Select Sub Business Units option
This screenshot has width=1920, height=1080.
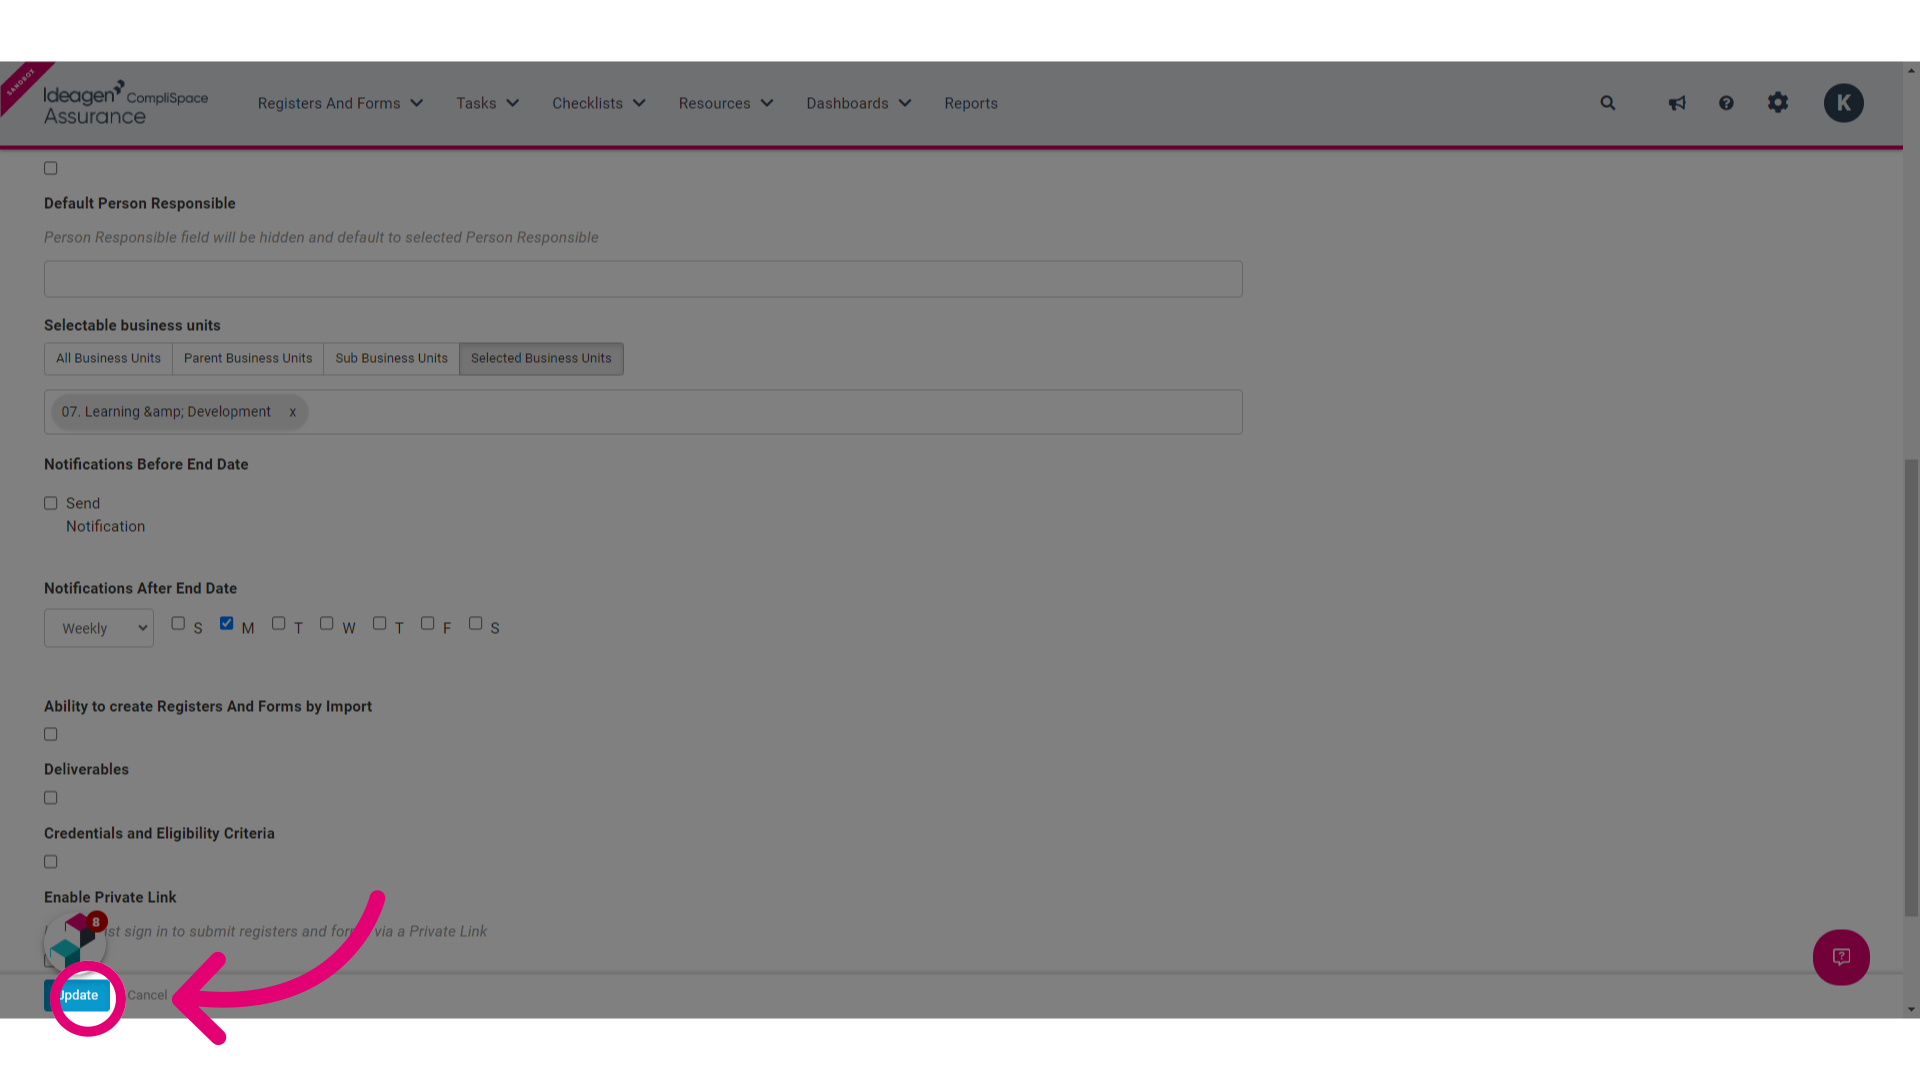[391, 358]
